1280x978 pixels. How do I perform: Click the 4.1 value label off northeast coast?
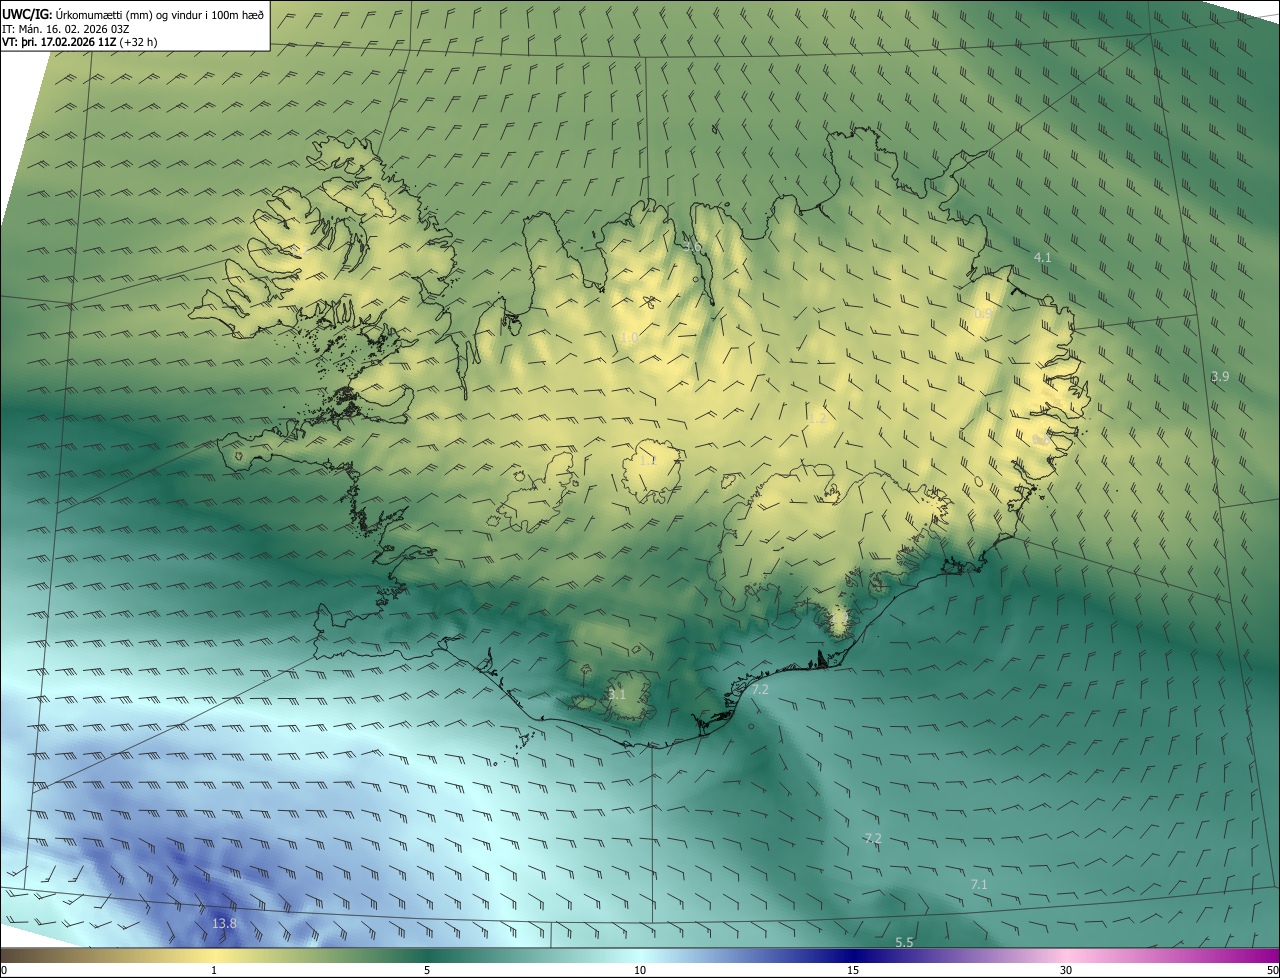point(1042,258)
